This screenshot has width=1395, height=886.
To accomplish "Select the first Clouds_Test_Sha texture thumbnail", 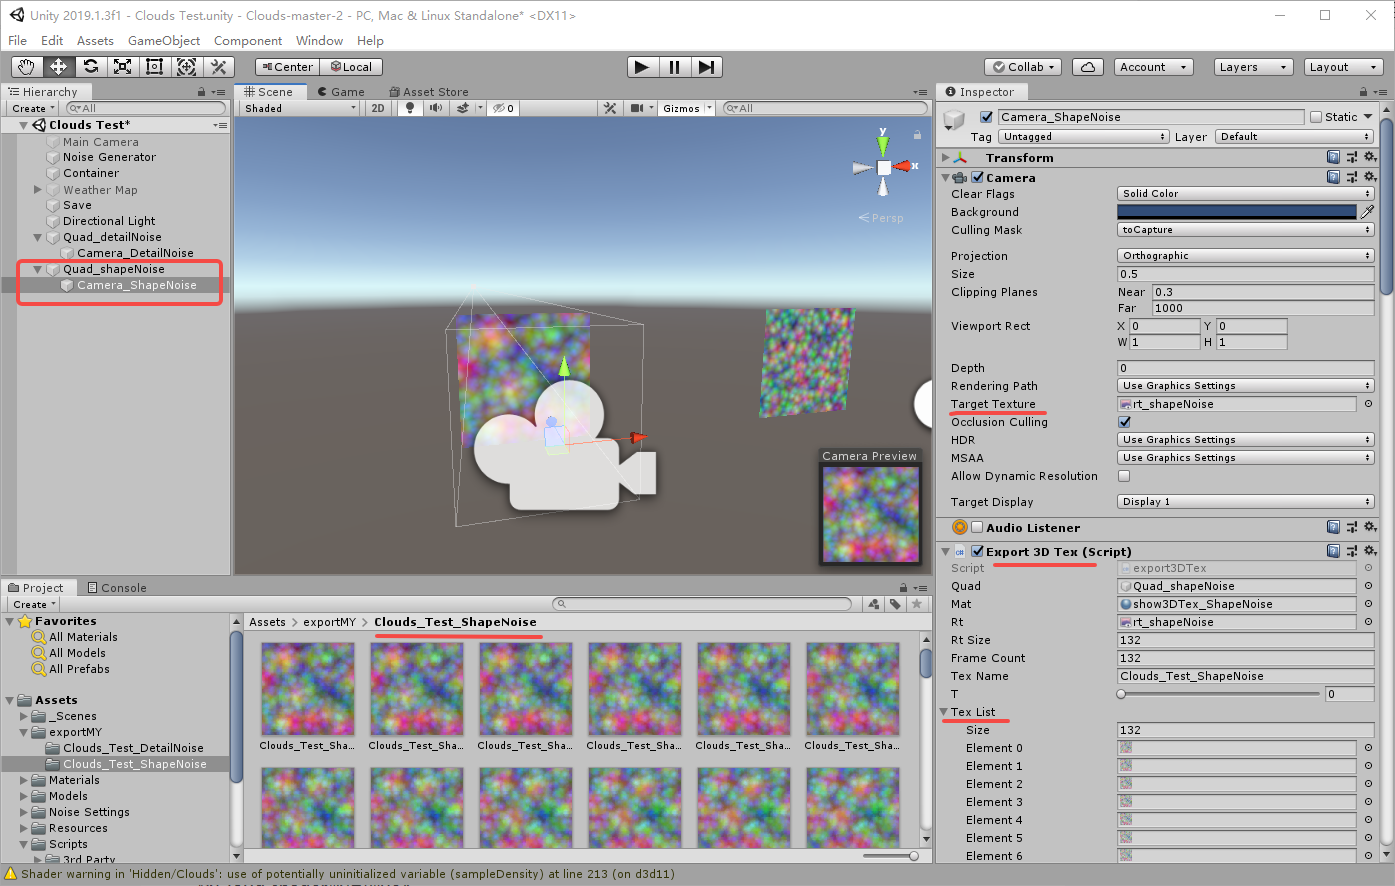I will (x=308, y=688).
